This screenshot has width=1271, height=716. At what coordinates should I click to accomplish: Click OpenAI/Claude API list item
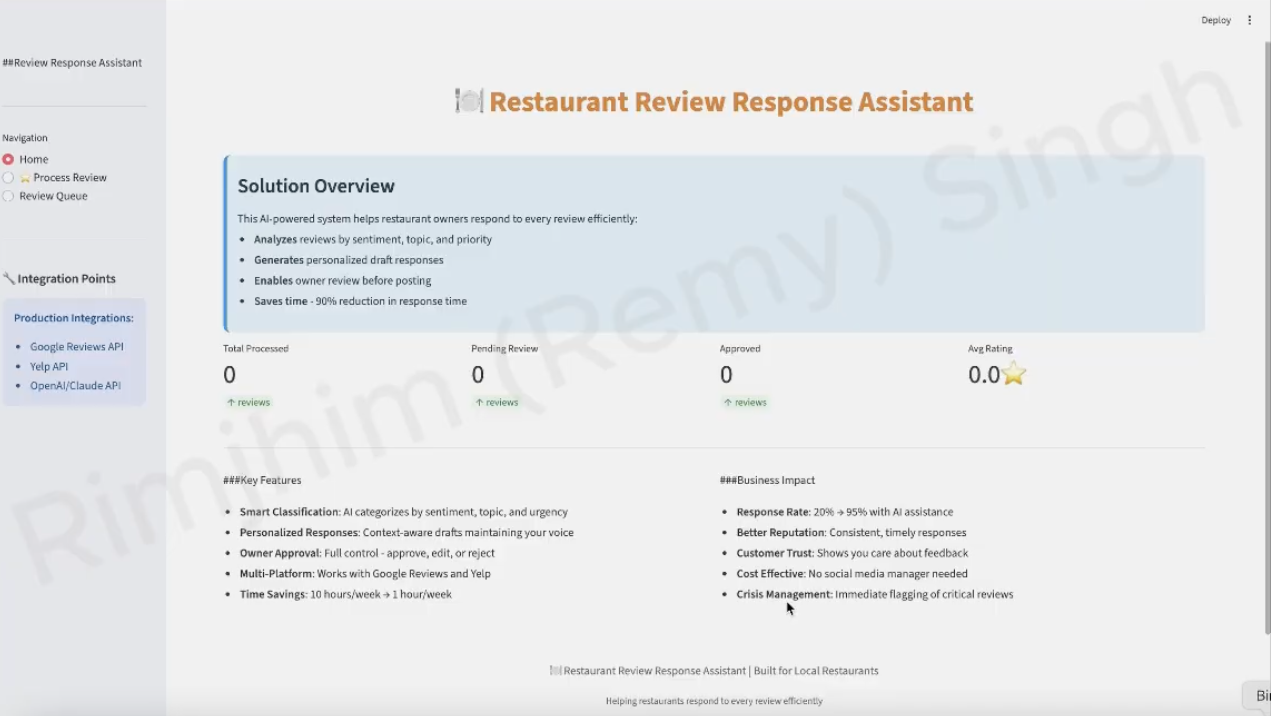click(x=75, y=386)
